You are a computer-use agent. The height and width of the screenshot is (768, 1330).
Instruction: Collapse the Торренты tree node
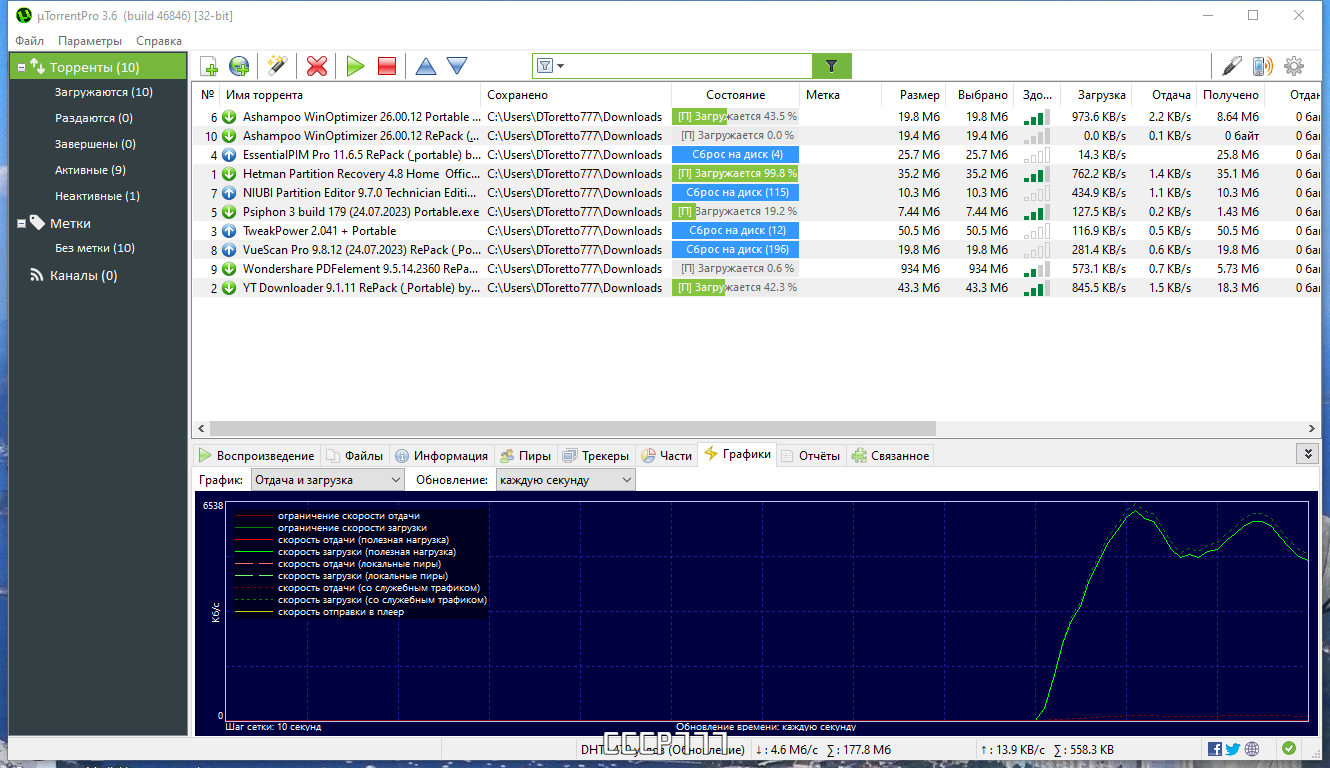(21, 67)
